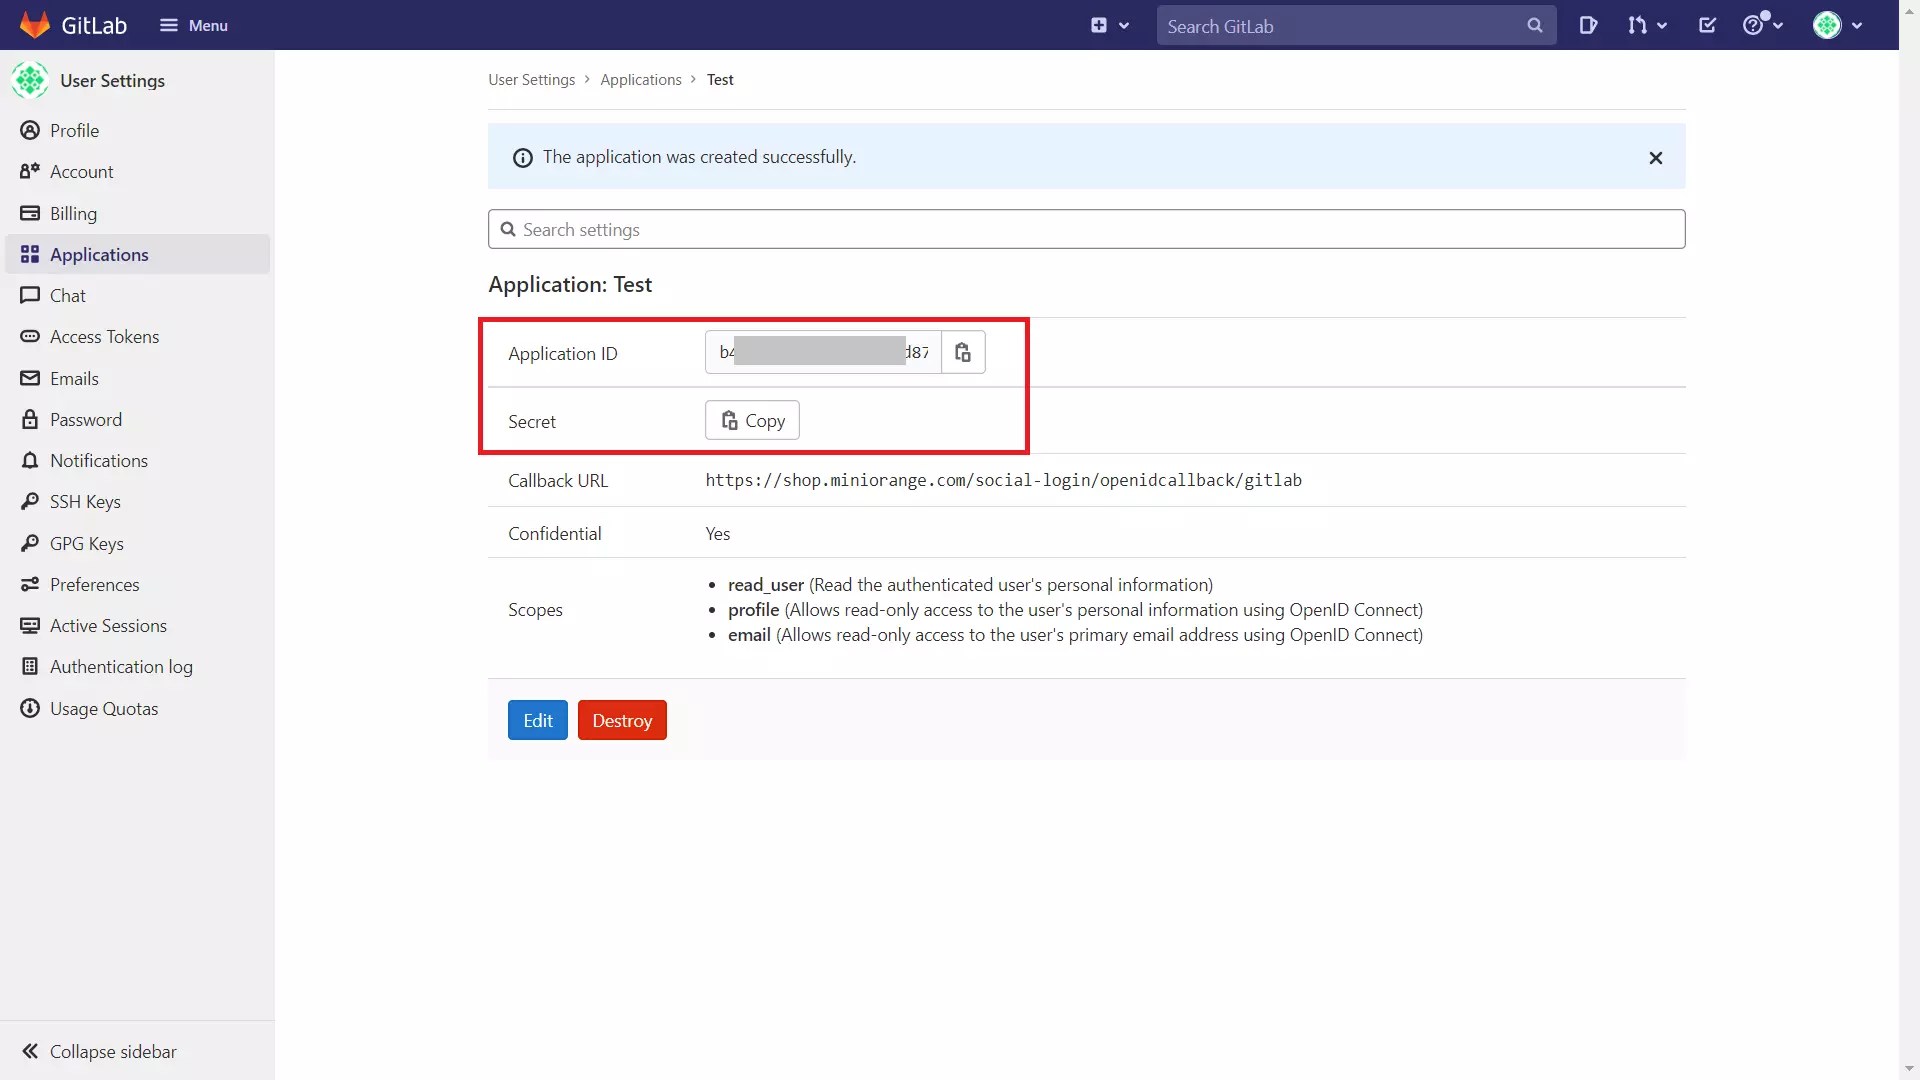Open the Notifications settings

(99, 460)
